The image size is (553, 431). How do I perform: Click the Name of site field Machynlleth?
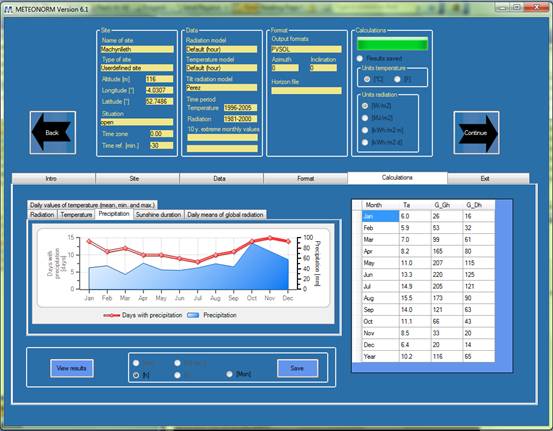[137, 49]
